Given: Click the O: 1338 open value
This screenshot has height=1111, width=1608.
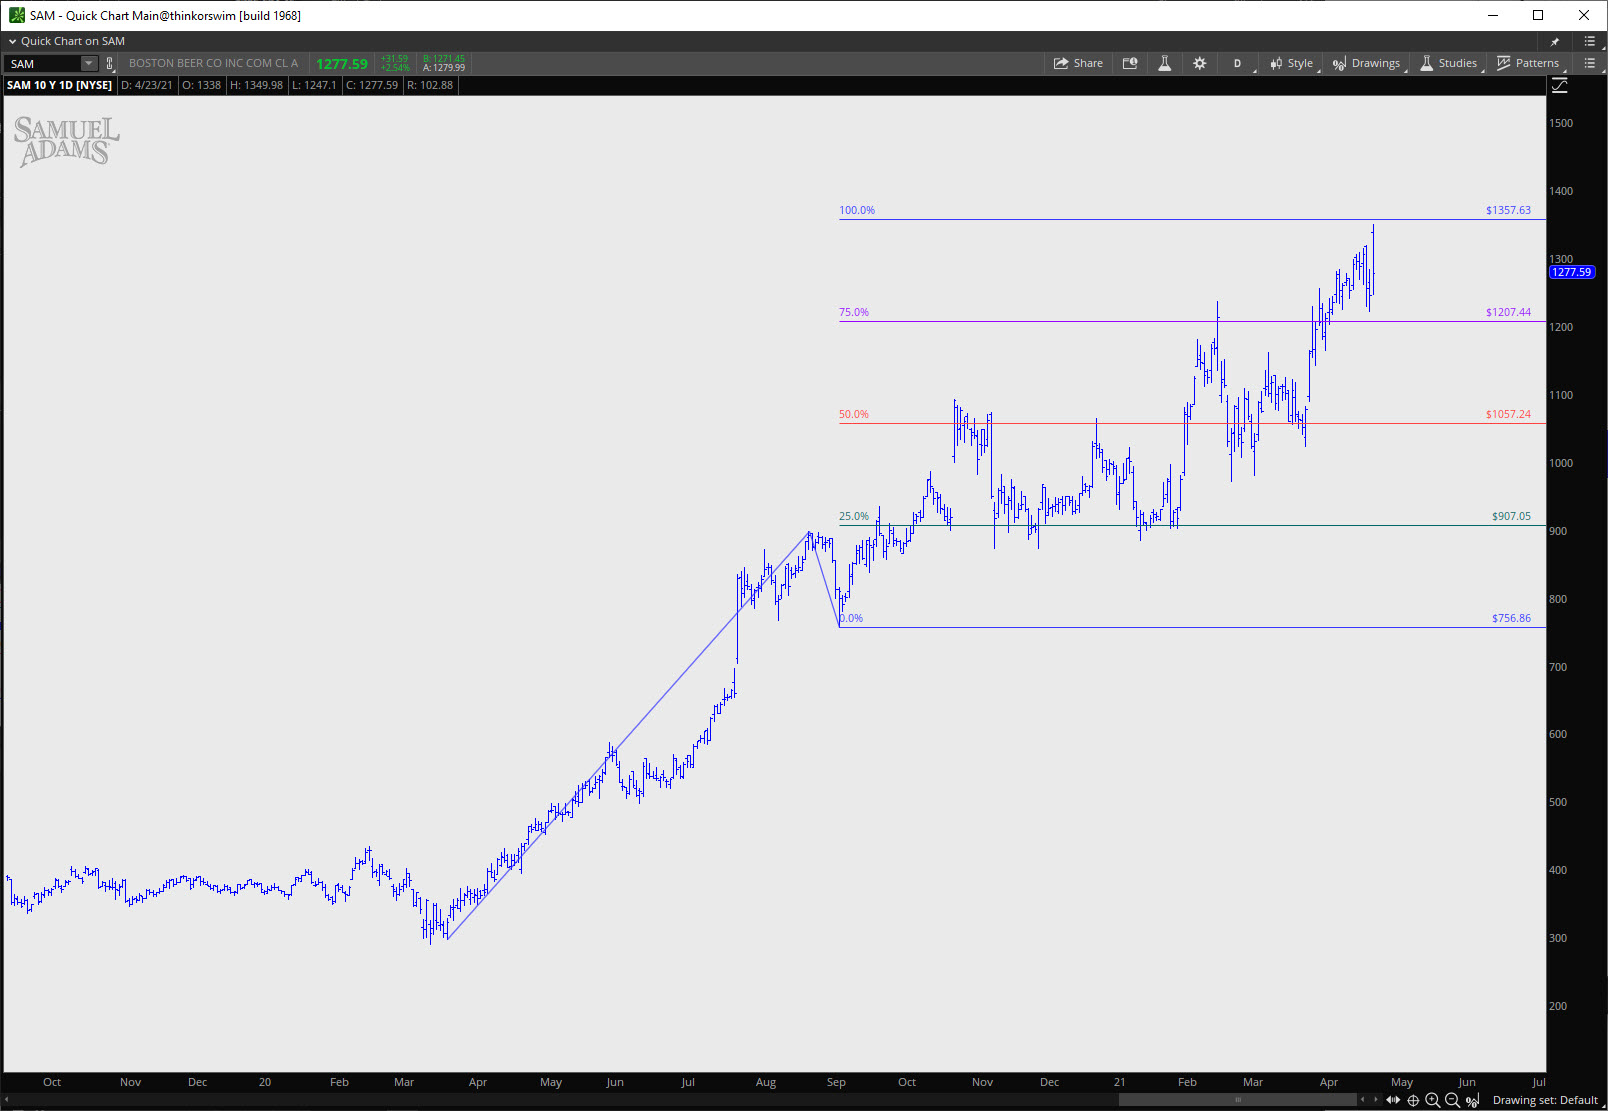Looking at the screenshot, I should (x=201, y=85).
